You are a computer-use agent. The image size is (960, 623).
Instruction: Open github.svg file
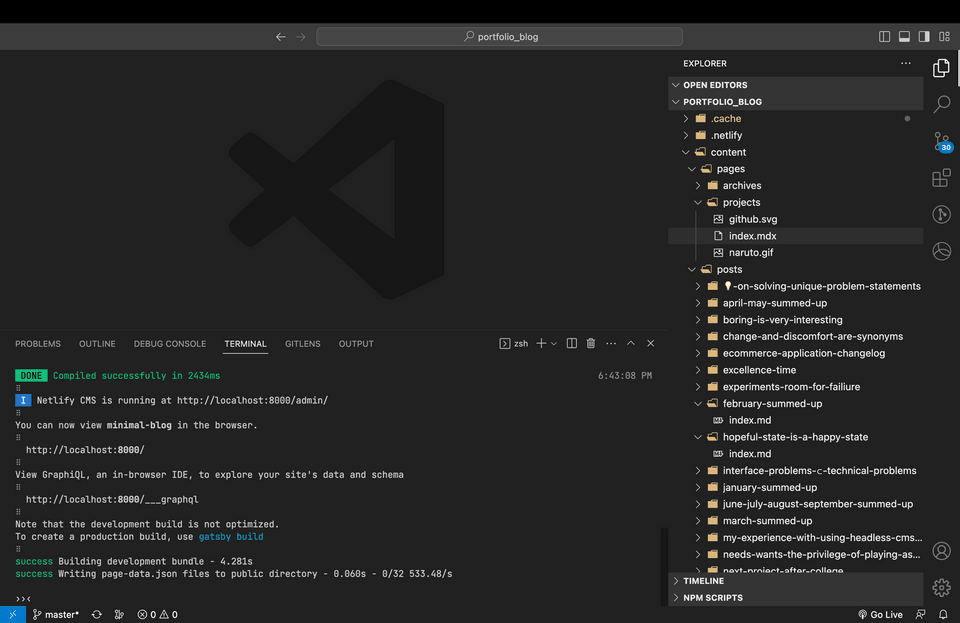tap(796, 219)
